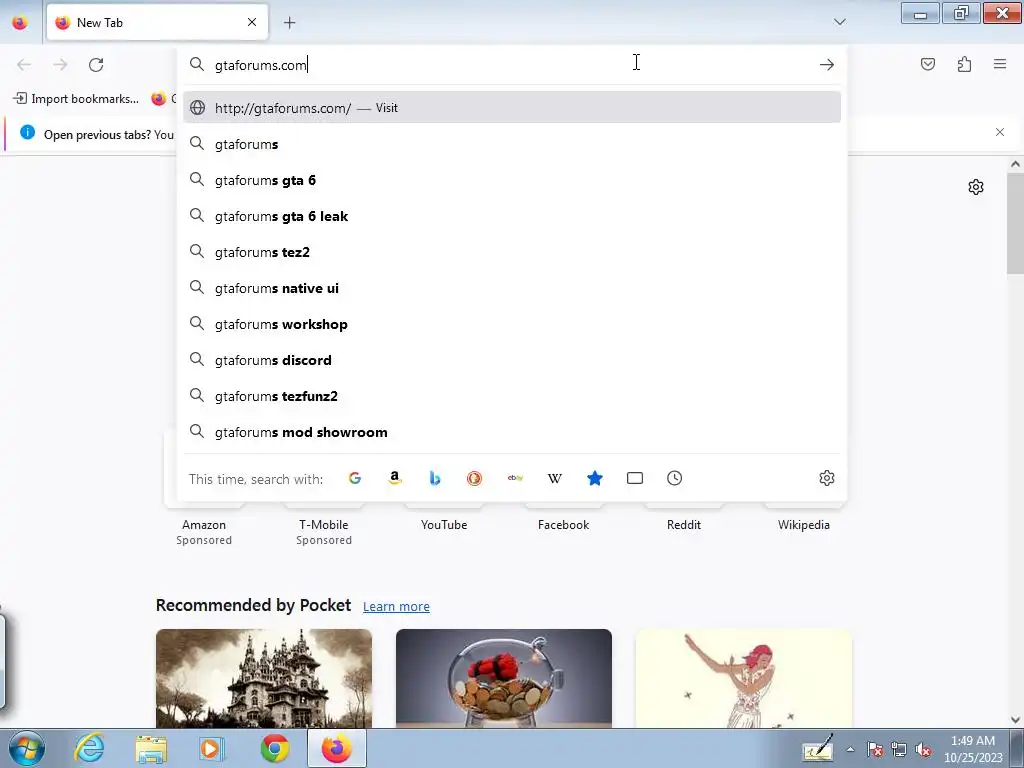Search this time with Wikipedia
This screenshot has width=1024, height=768.
pyautogui.click(x=554, y=478)
